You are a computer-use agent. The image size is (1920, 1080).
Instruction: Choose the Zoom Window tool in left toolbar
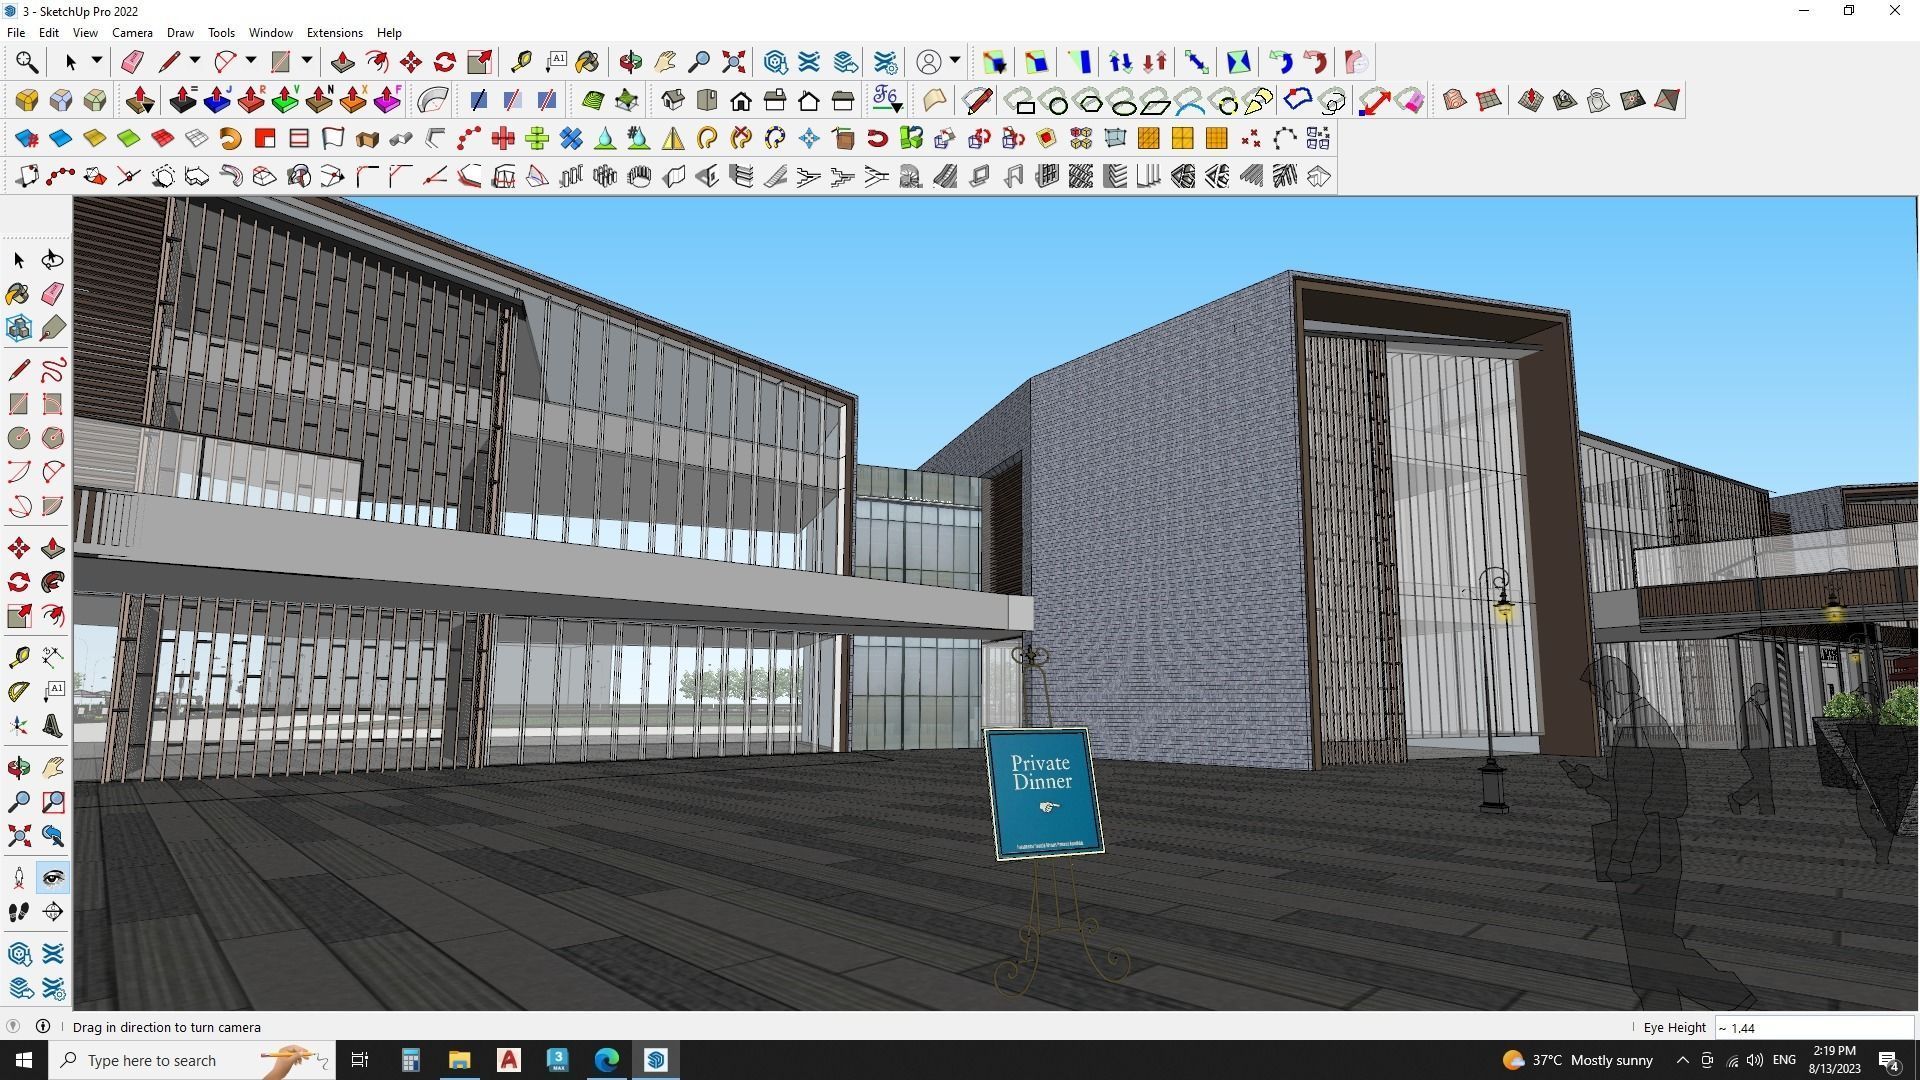click(x=53, y=802)
